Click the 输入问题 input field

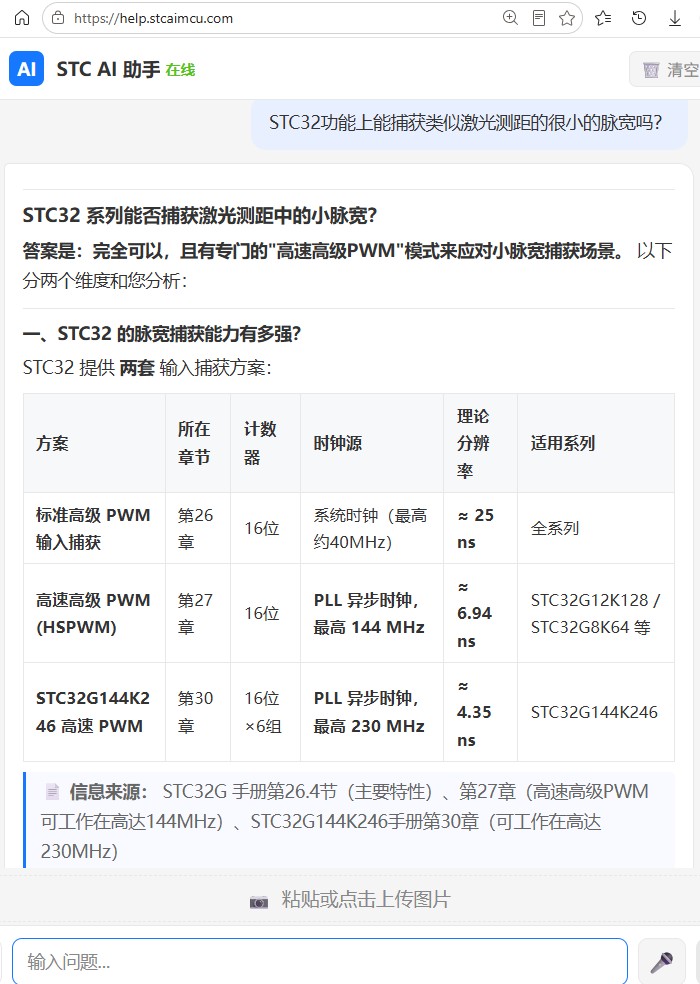tap(320, 961)
